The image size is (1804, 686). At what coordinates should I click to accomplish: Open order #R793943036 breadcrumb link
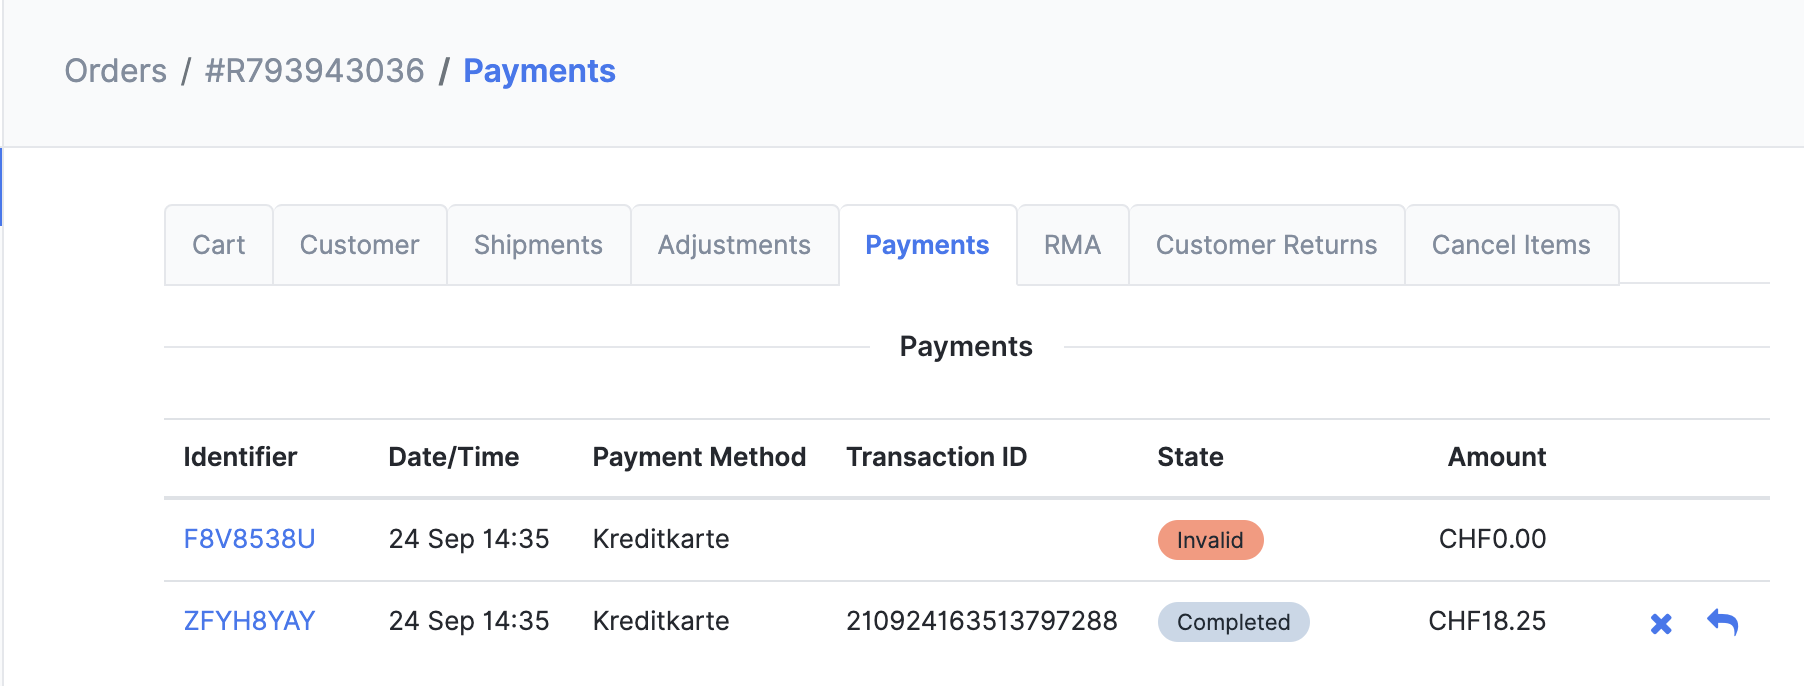pyautogui.click(x=314, y=71)
